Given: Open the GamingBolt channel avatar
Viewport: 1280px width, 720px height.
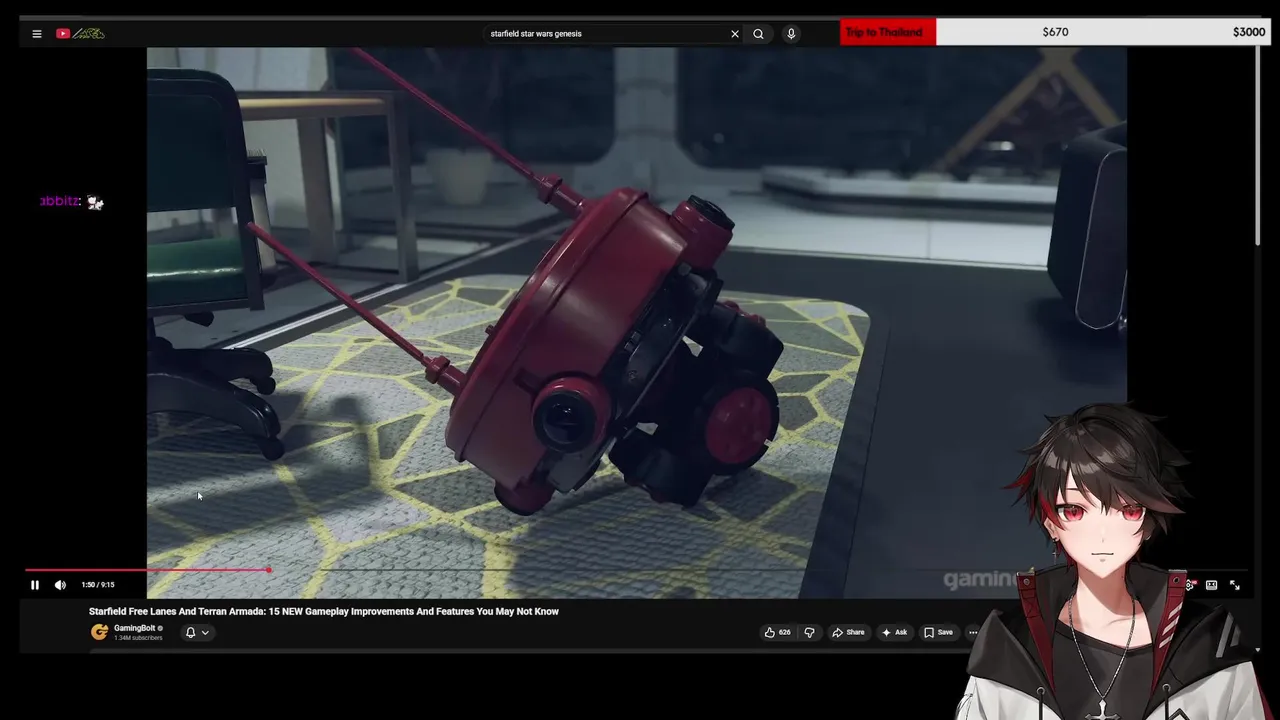Looking at the screenshot, I should pyautogui.click(x=99, y=632).
